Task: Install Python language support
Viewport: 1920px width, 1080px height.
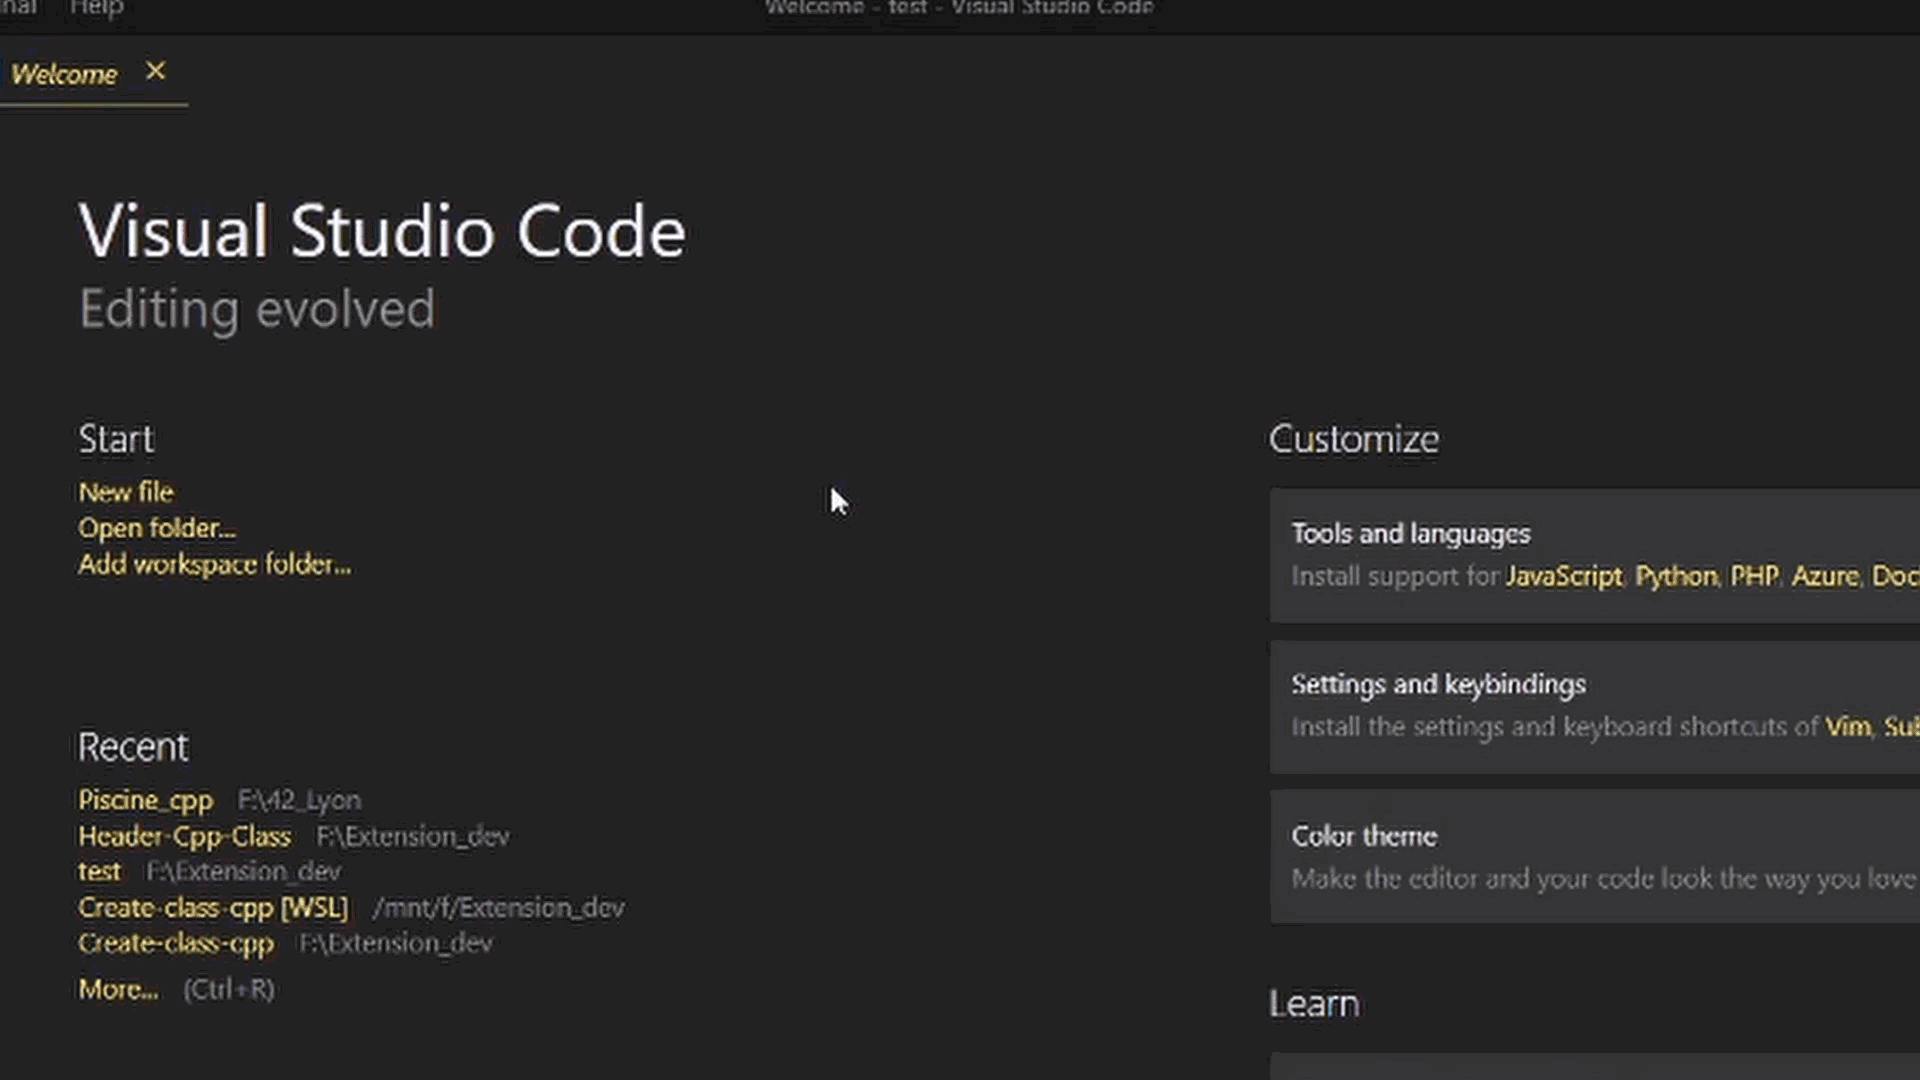Action: tap(1675, 576)
